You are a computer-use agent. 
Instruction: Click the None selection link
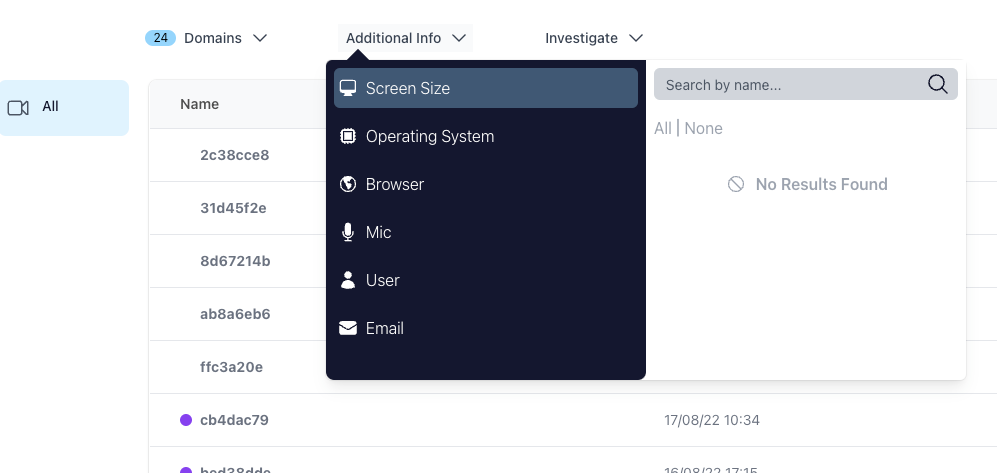click(x=703, y=128)
